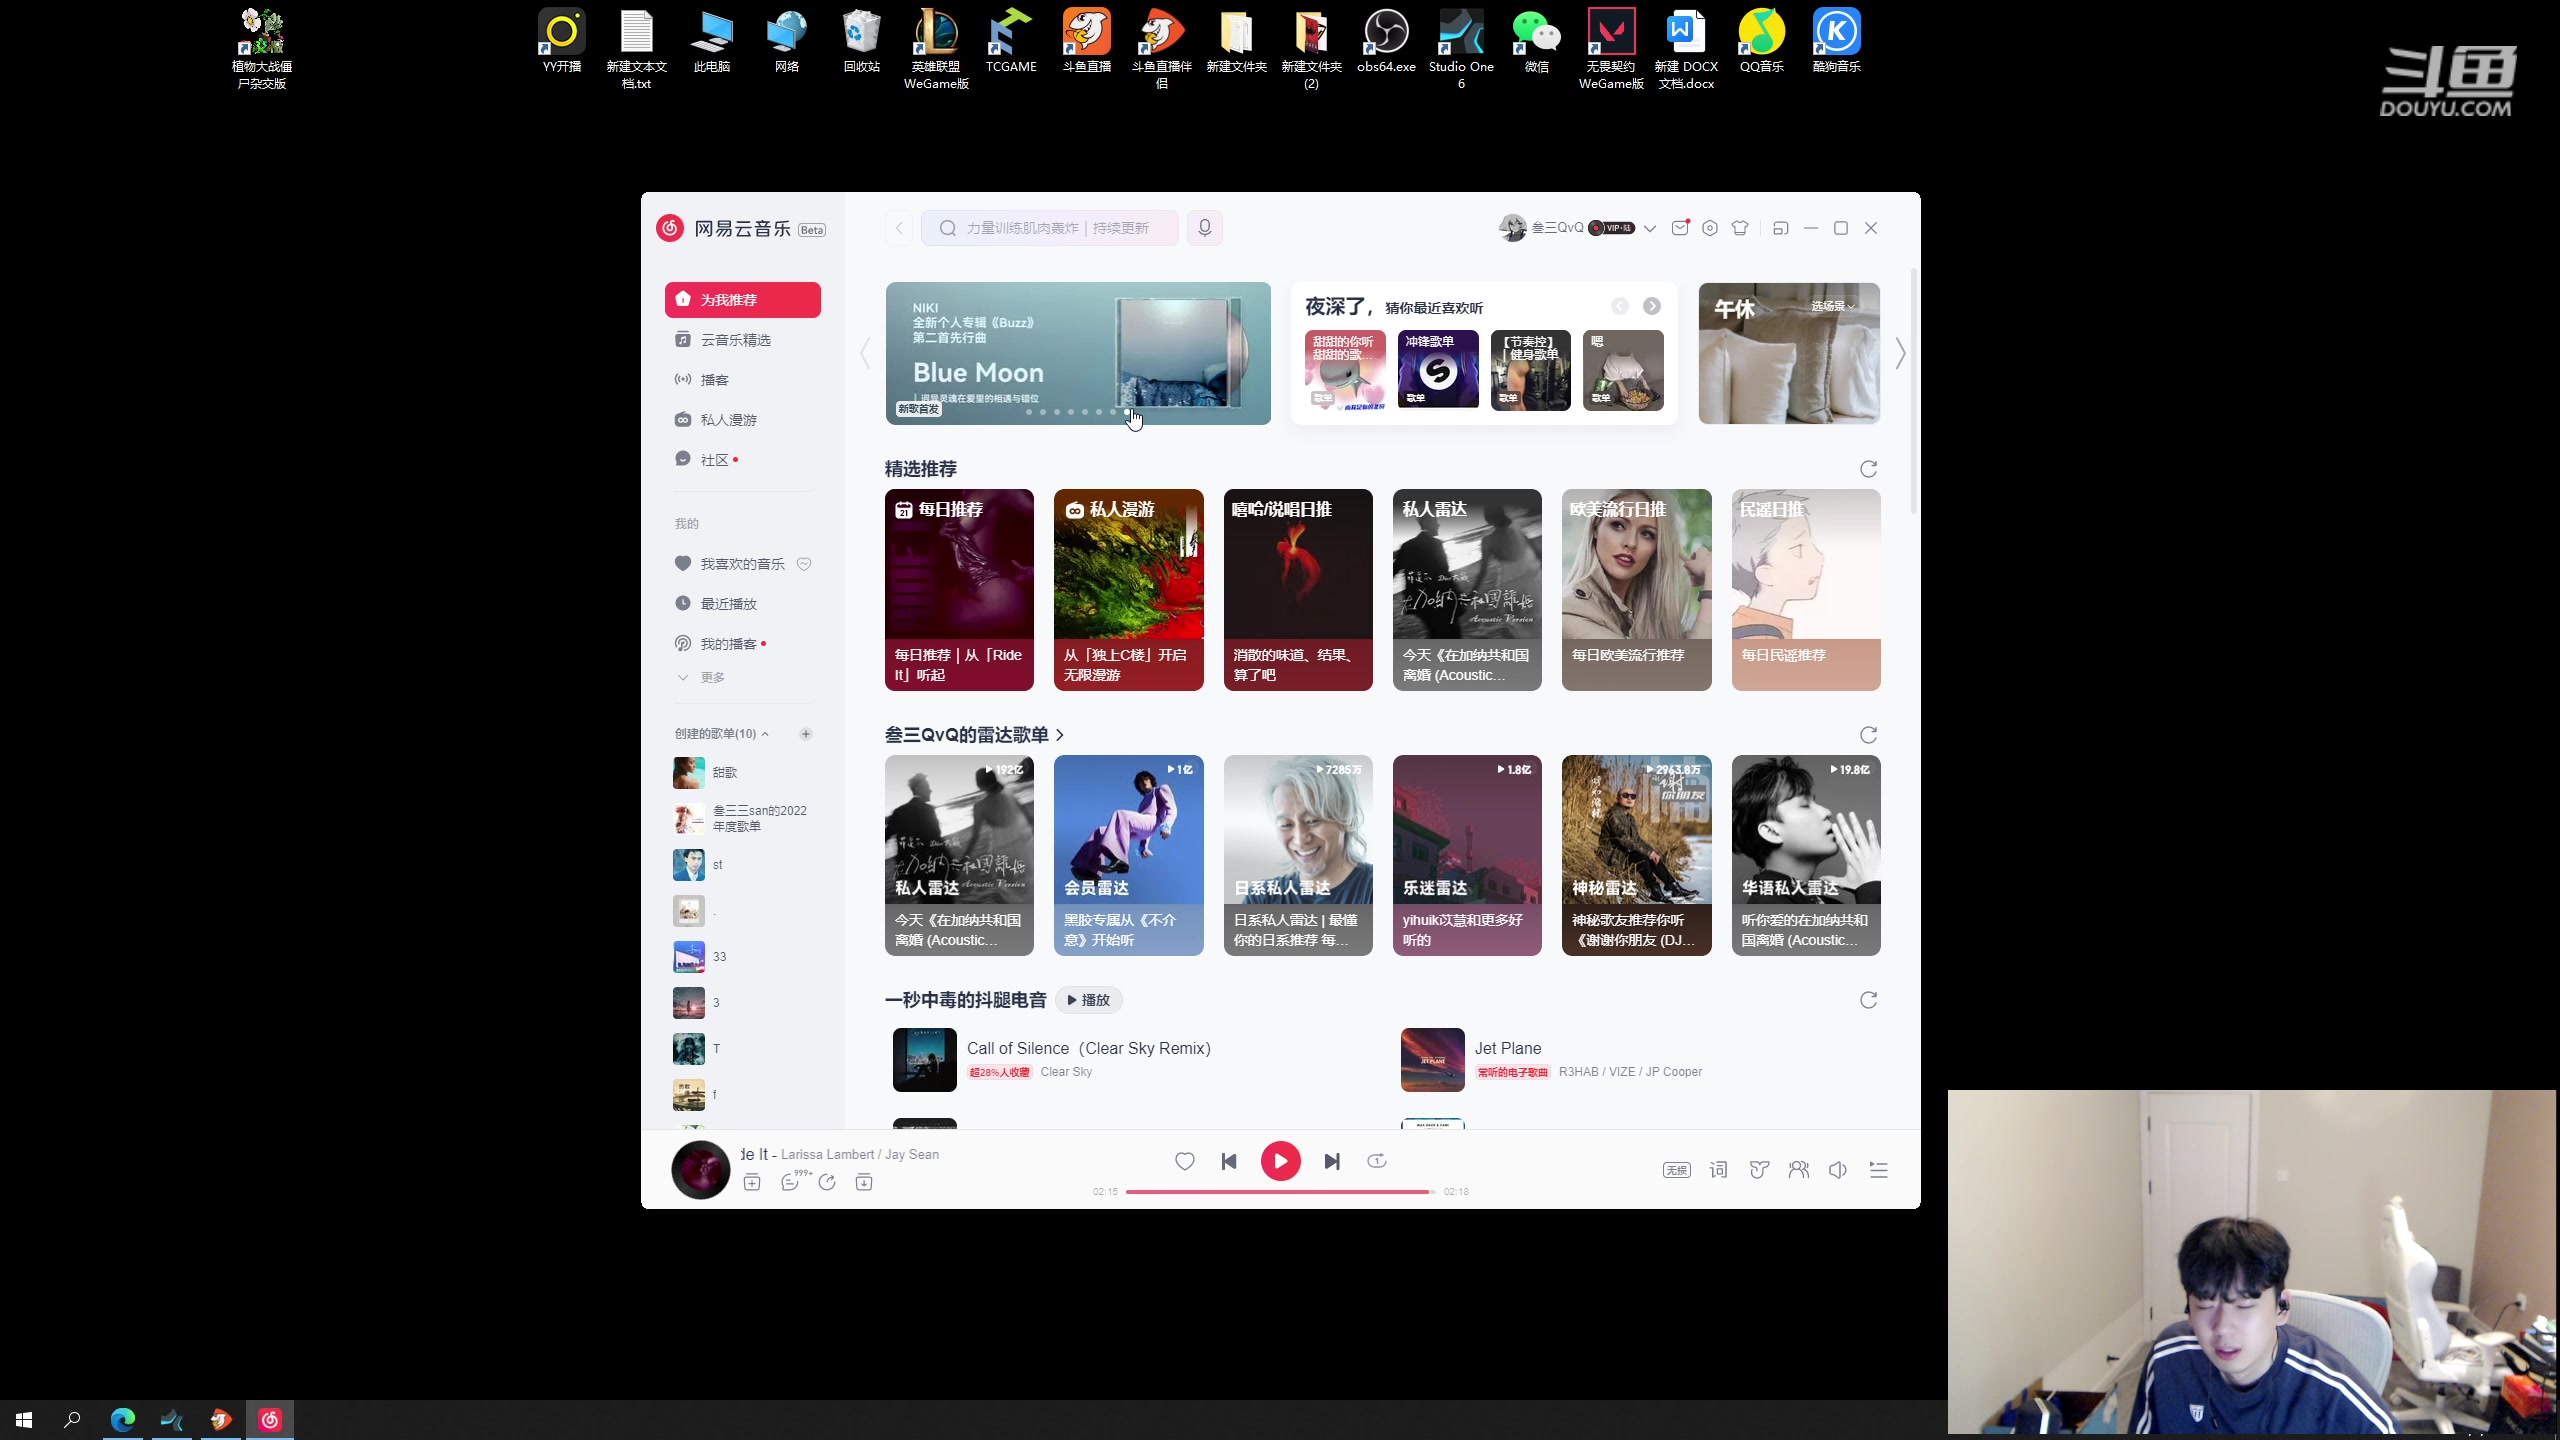Add current song to playlist icon

[752, 1183]
